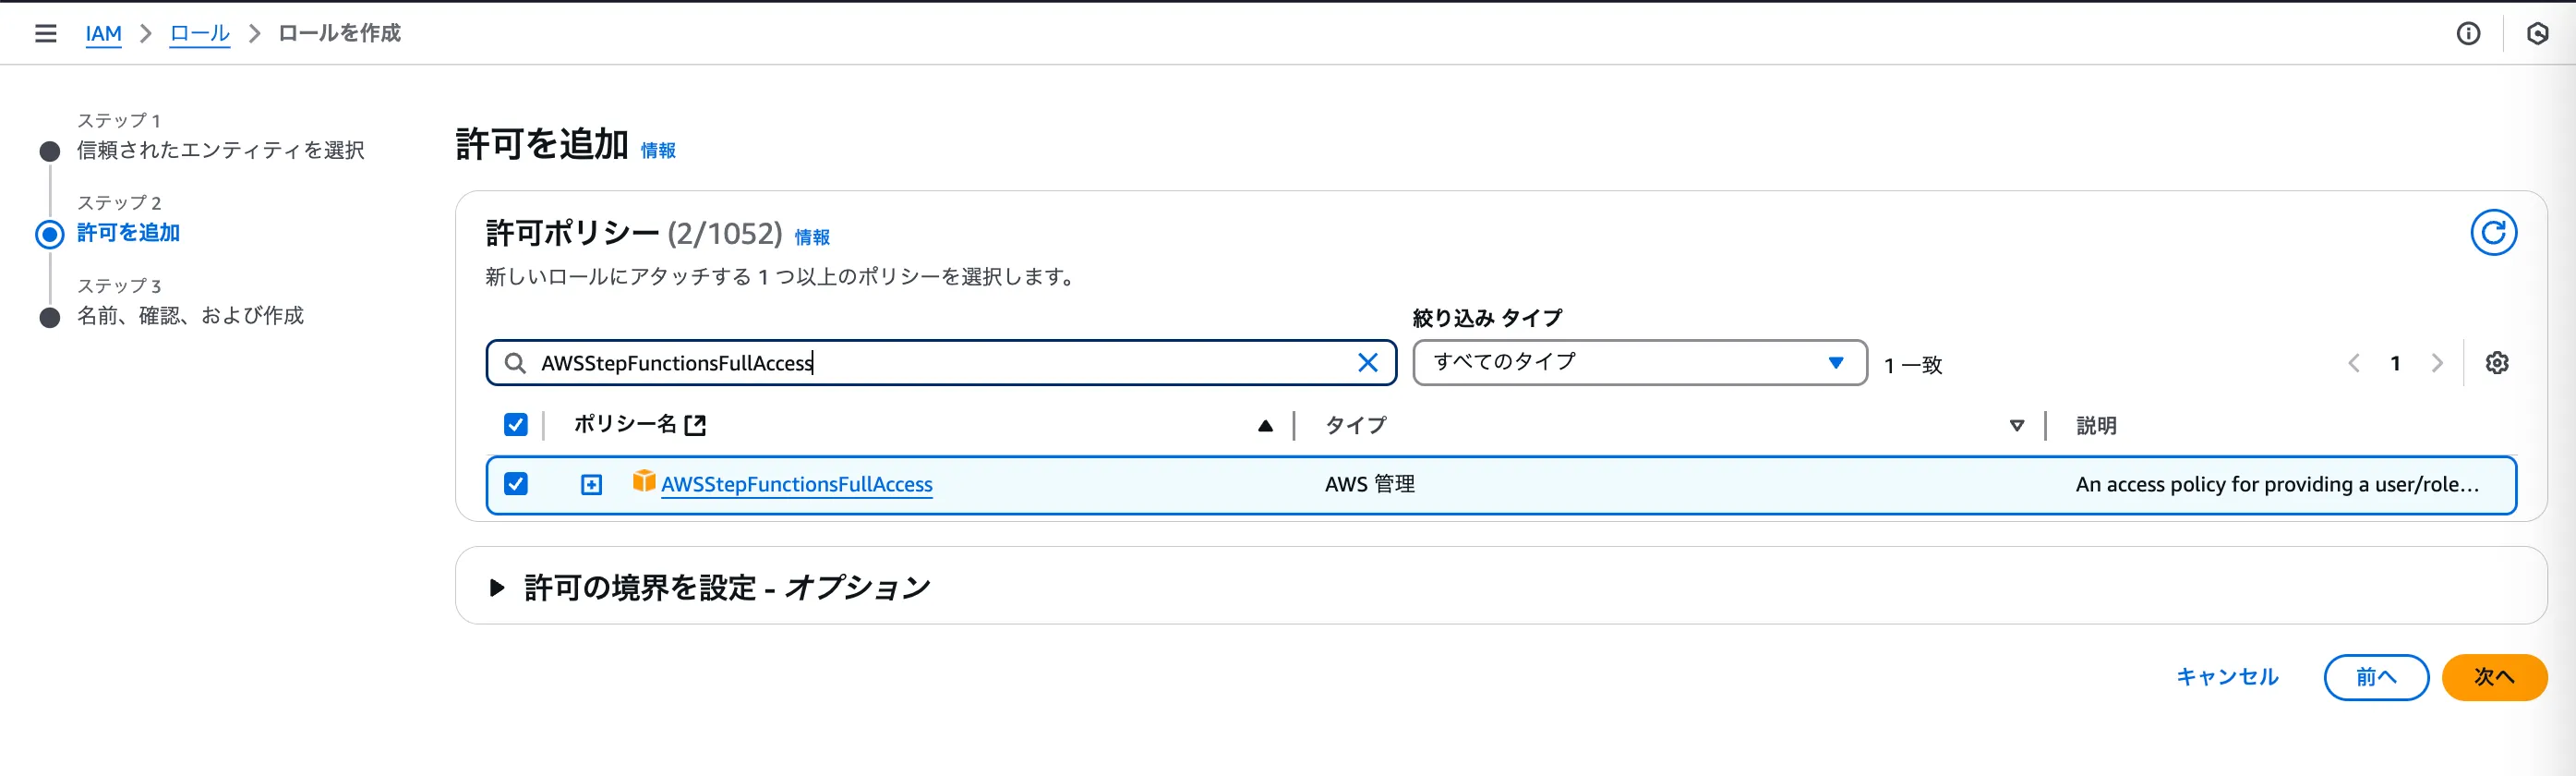Open the すべてのタイプ filter dropdown

[1639, 362]
